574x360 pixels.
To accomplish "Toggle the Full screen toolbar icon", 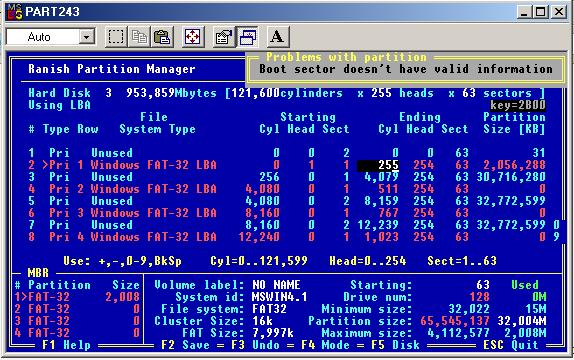I will click(193, 37).
